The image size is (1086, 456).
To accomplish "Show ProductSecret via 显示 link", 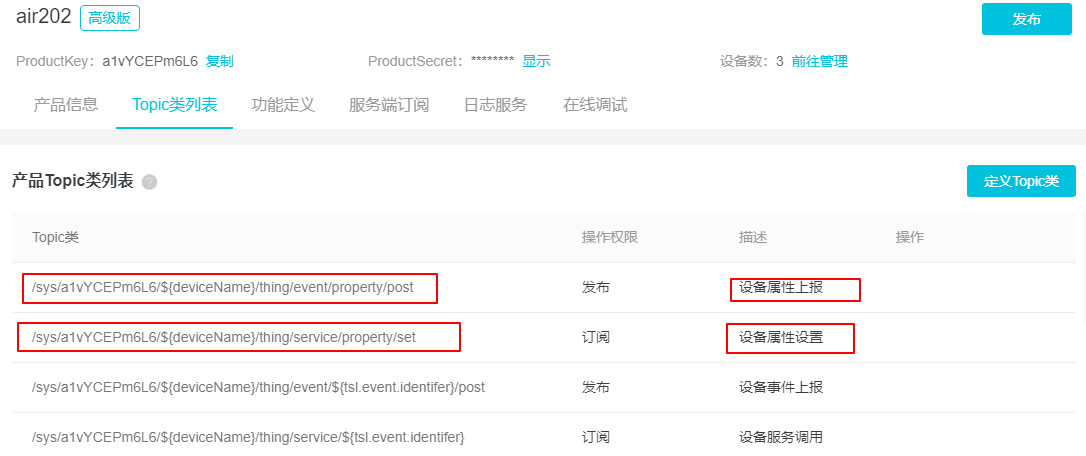I will pyautogui.click(x=536, y=61).
